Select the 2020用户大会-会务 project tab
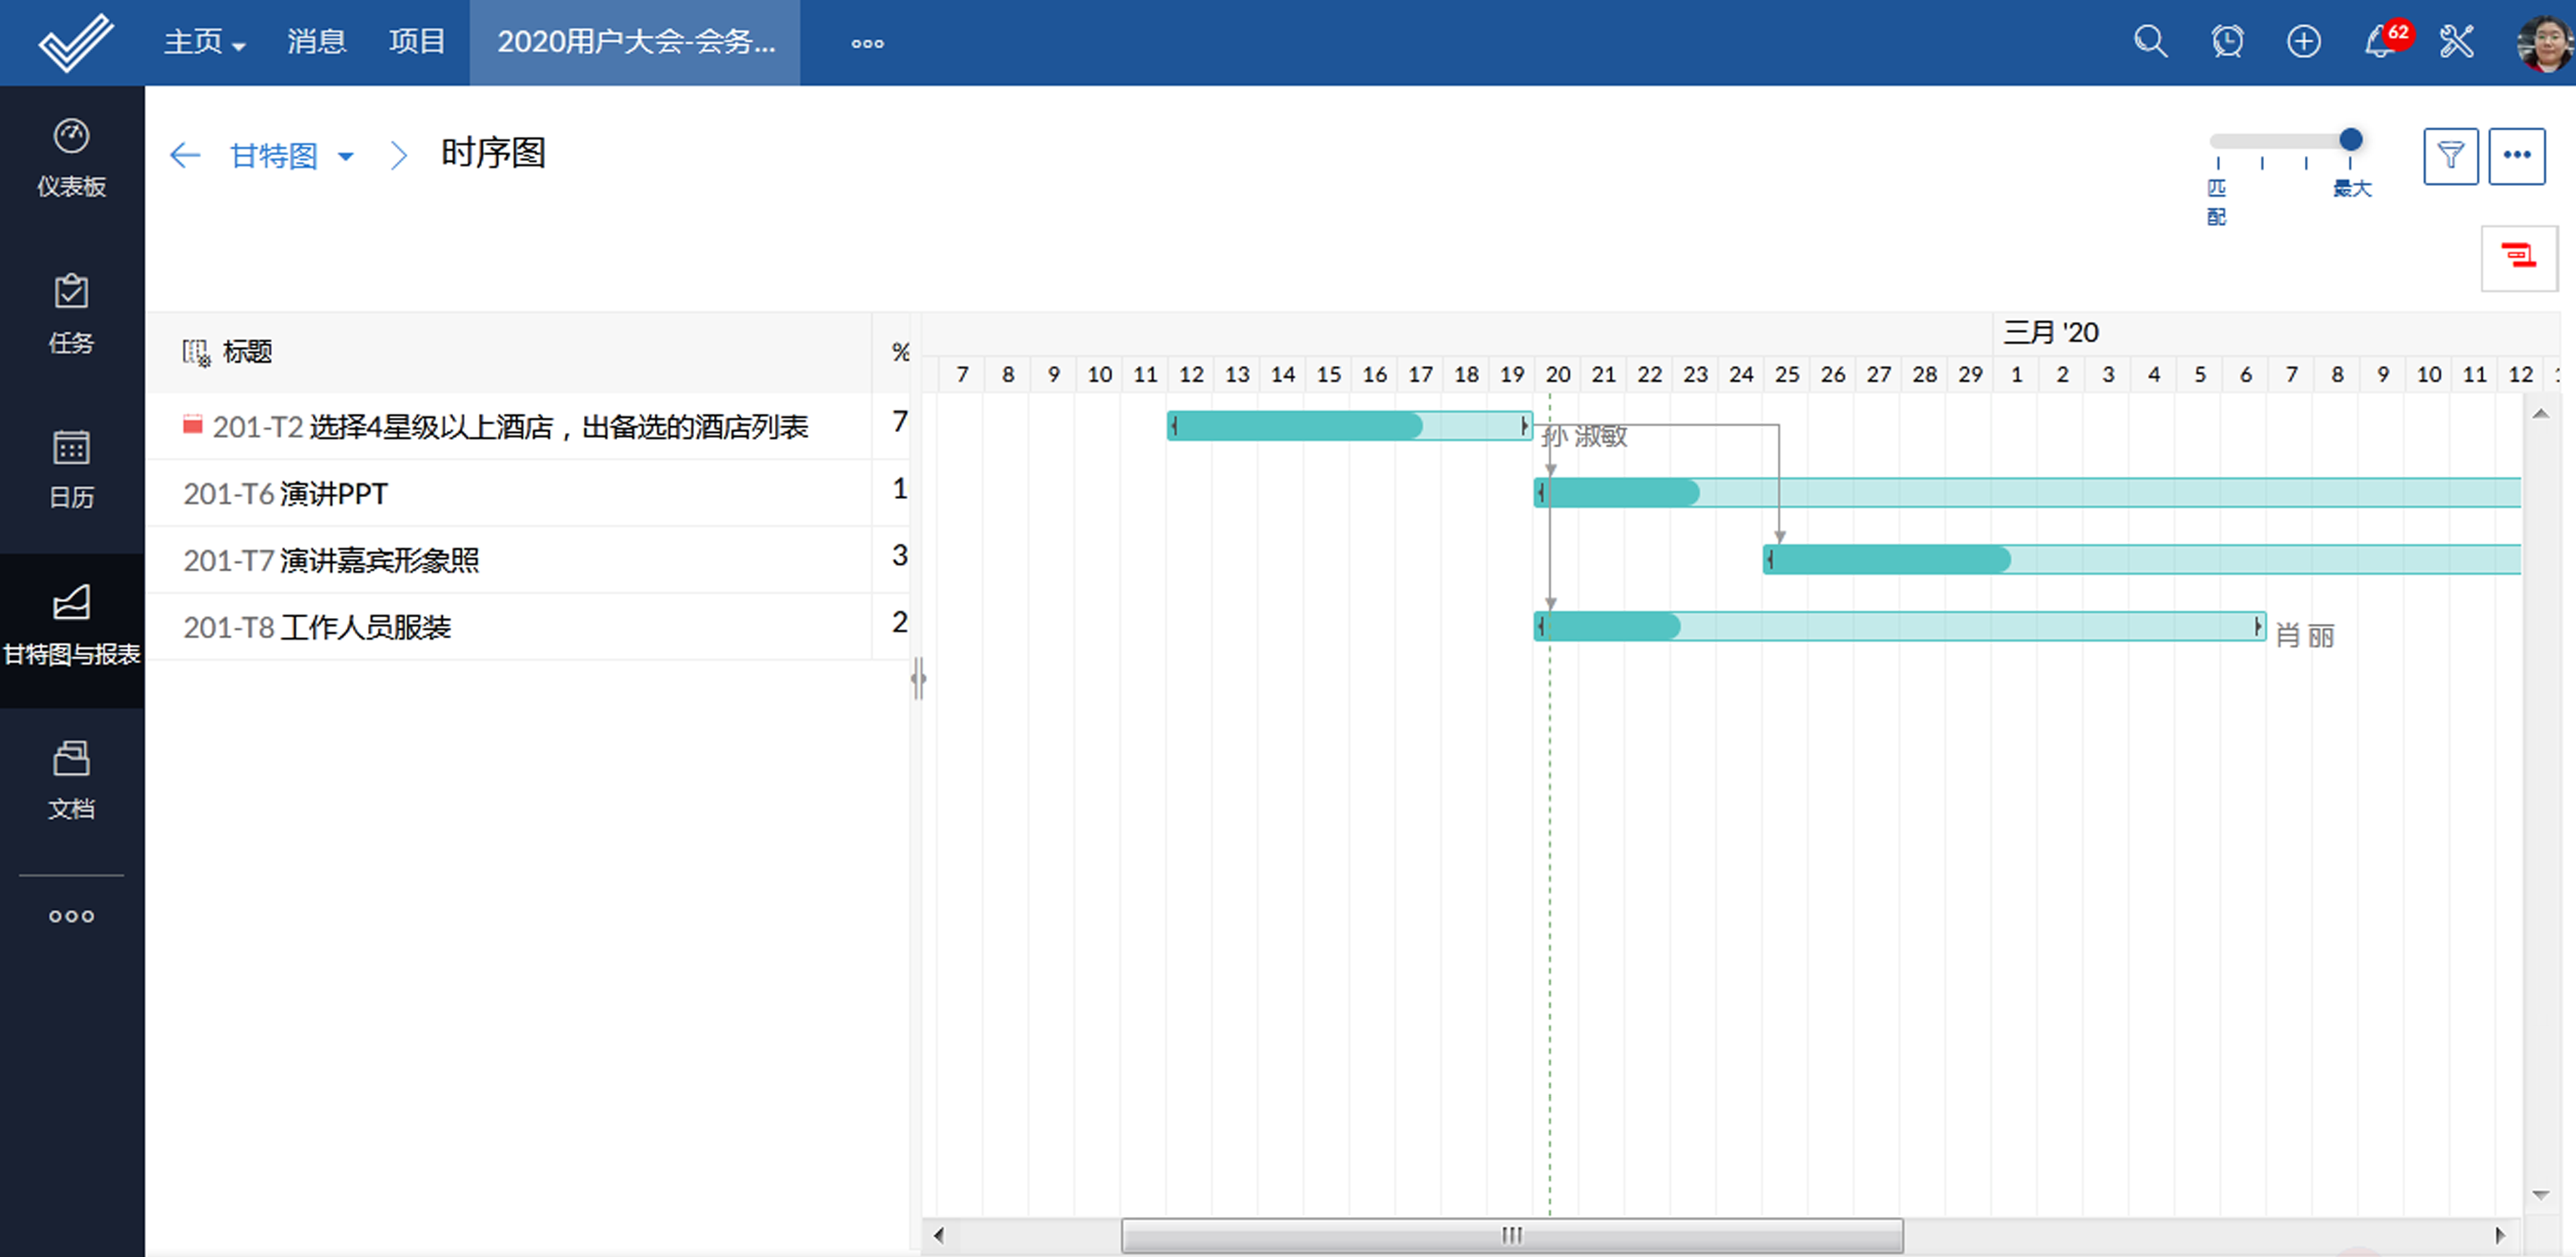Screen dimensions: 2576x1257 (635, 42)
